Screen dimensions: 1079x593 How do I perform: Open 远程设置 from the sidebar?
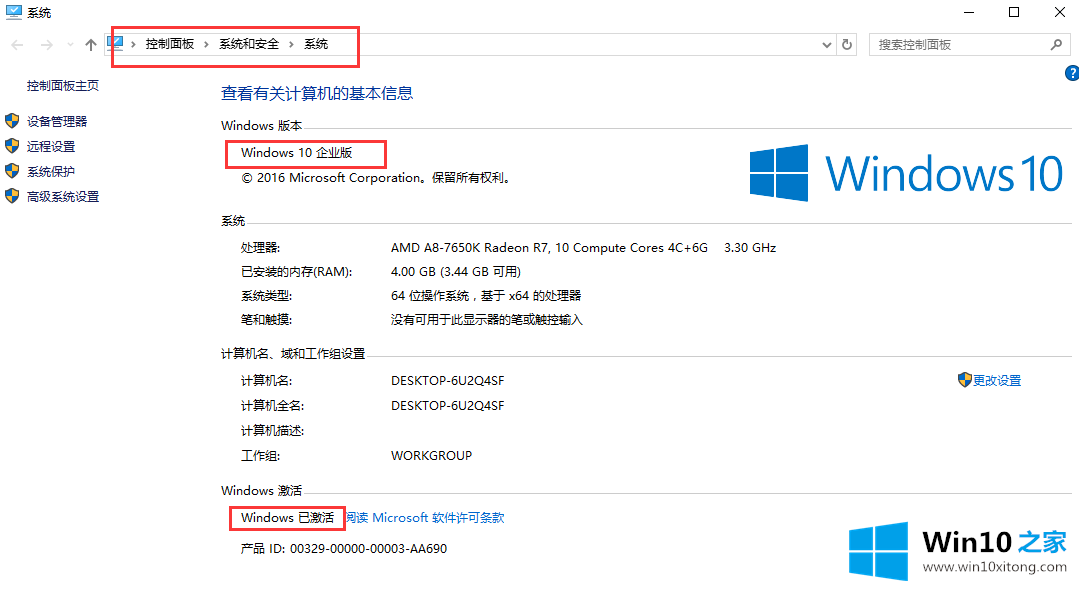[x=51, y=146]
